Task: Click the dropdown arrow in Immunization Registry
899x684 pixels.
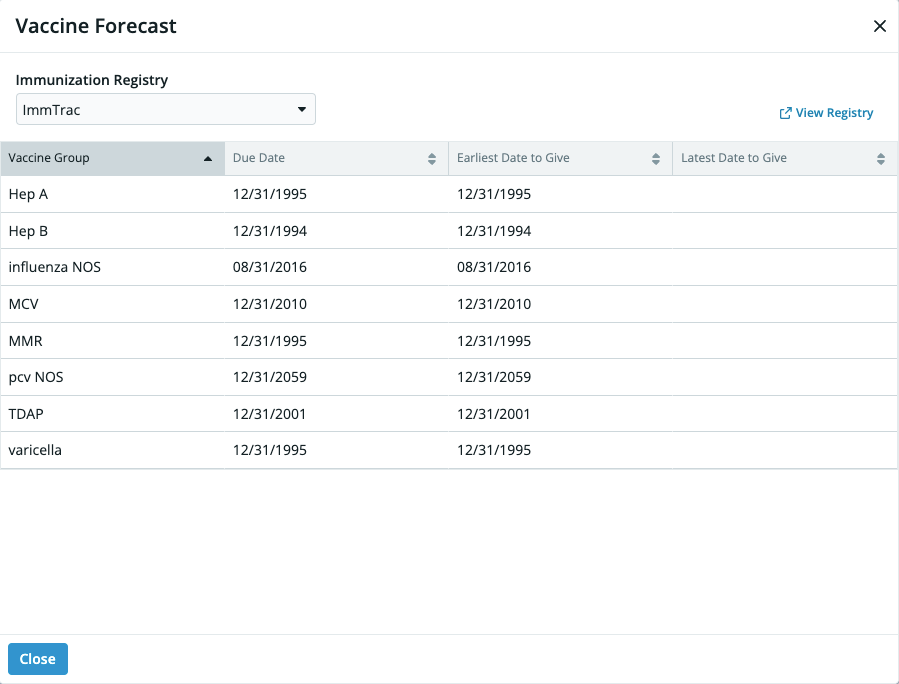Action: coord(302,110)
